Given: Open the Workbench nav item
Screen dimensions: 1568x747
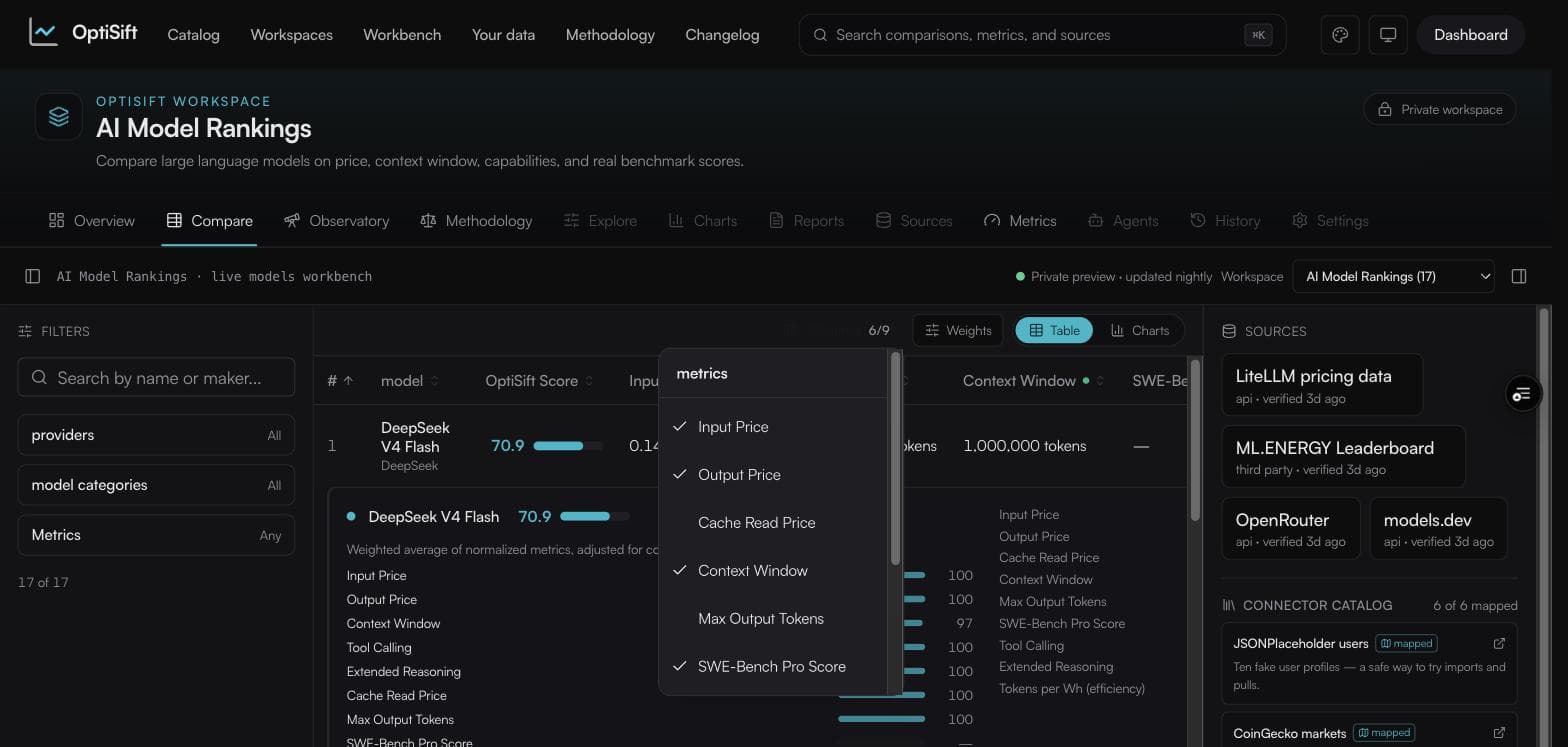Looking at the screenshot, I should [402, 35].
